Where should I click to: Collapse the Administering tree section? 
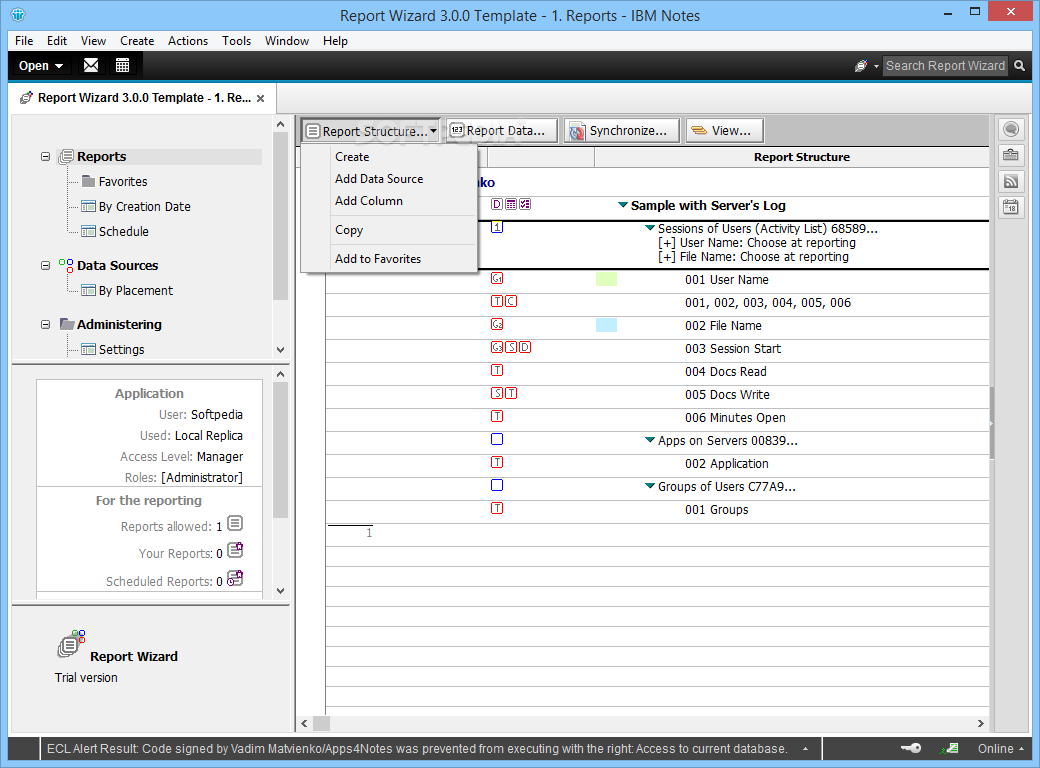(x=45, y=324)
